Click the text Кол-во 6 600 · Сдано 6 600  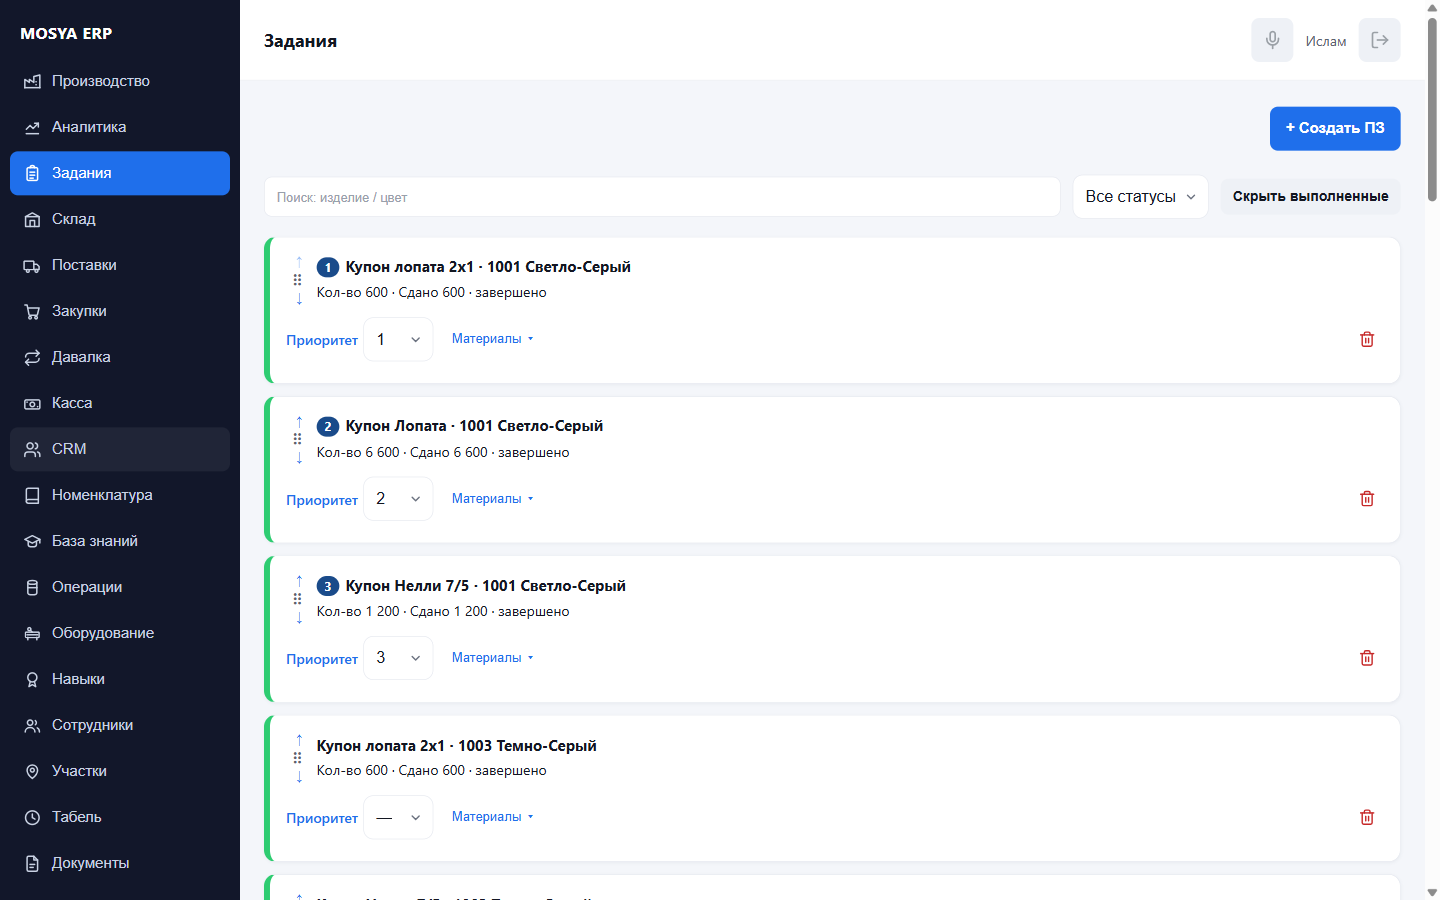click(x=402, y=452)
